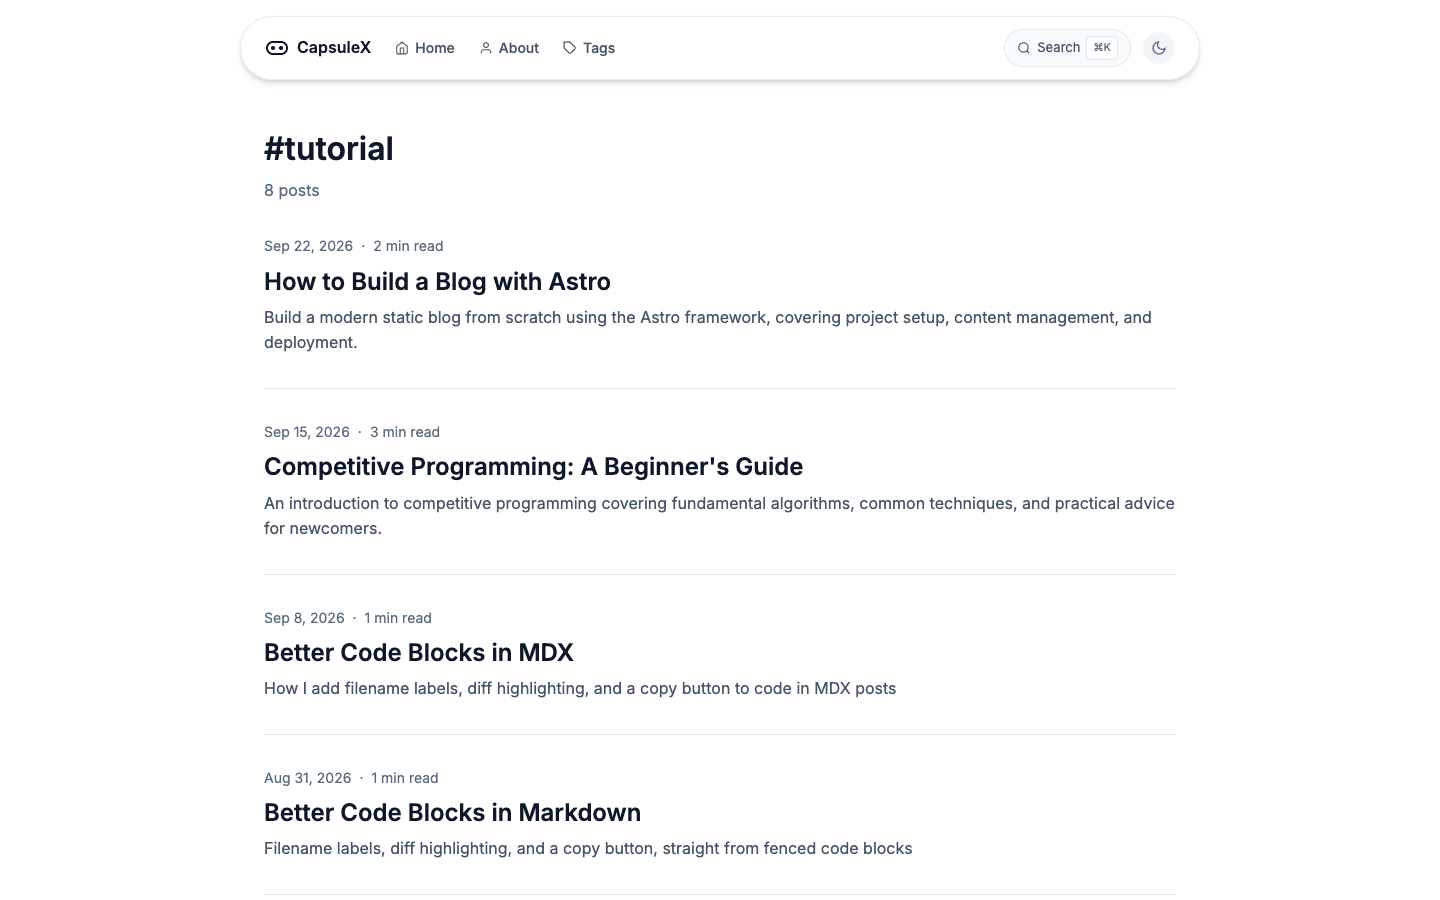
Task: Open the About nav item
Action: tap(509, 48)
